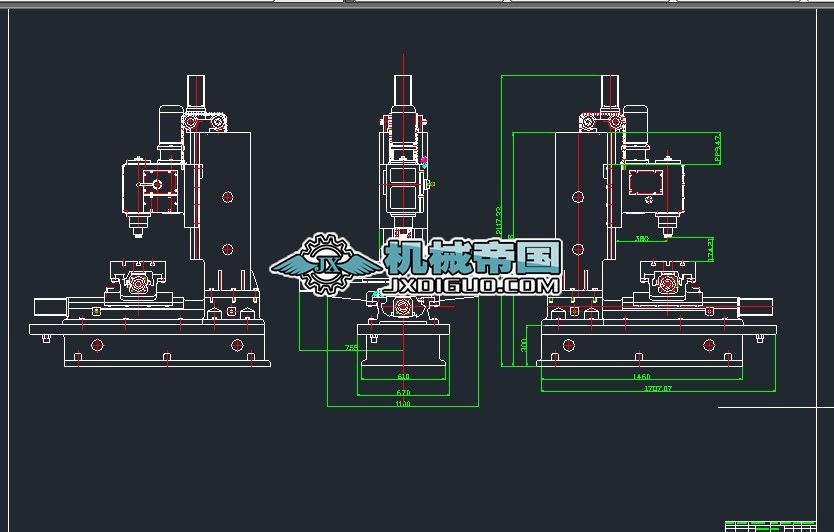Viewport: 834px width, 532px height.
Task: Click left base hole on left view bed
Action: coord(97,345)
